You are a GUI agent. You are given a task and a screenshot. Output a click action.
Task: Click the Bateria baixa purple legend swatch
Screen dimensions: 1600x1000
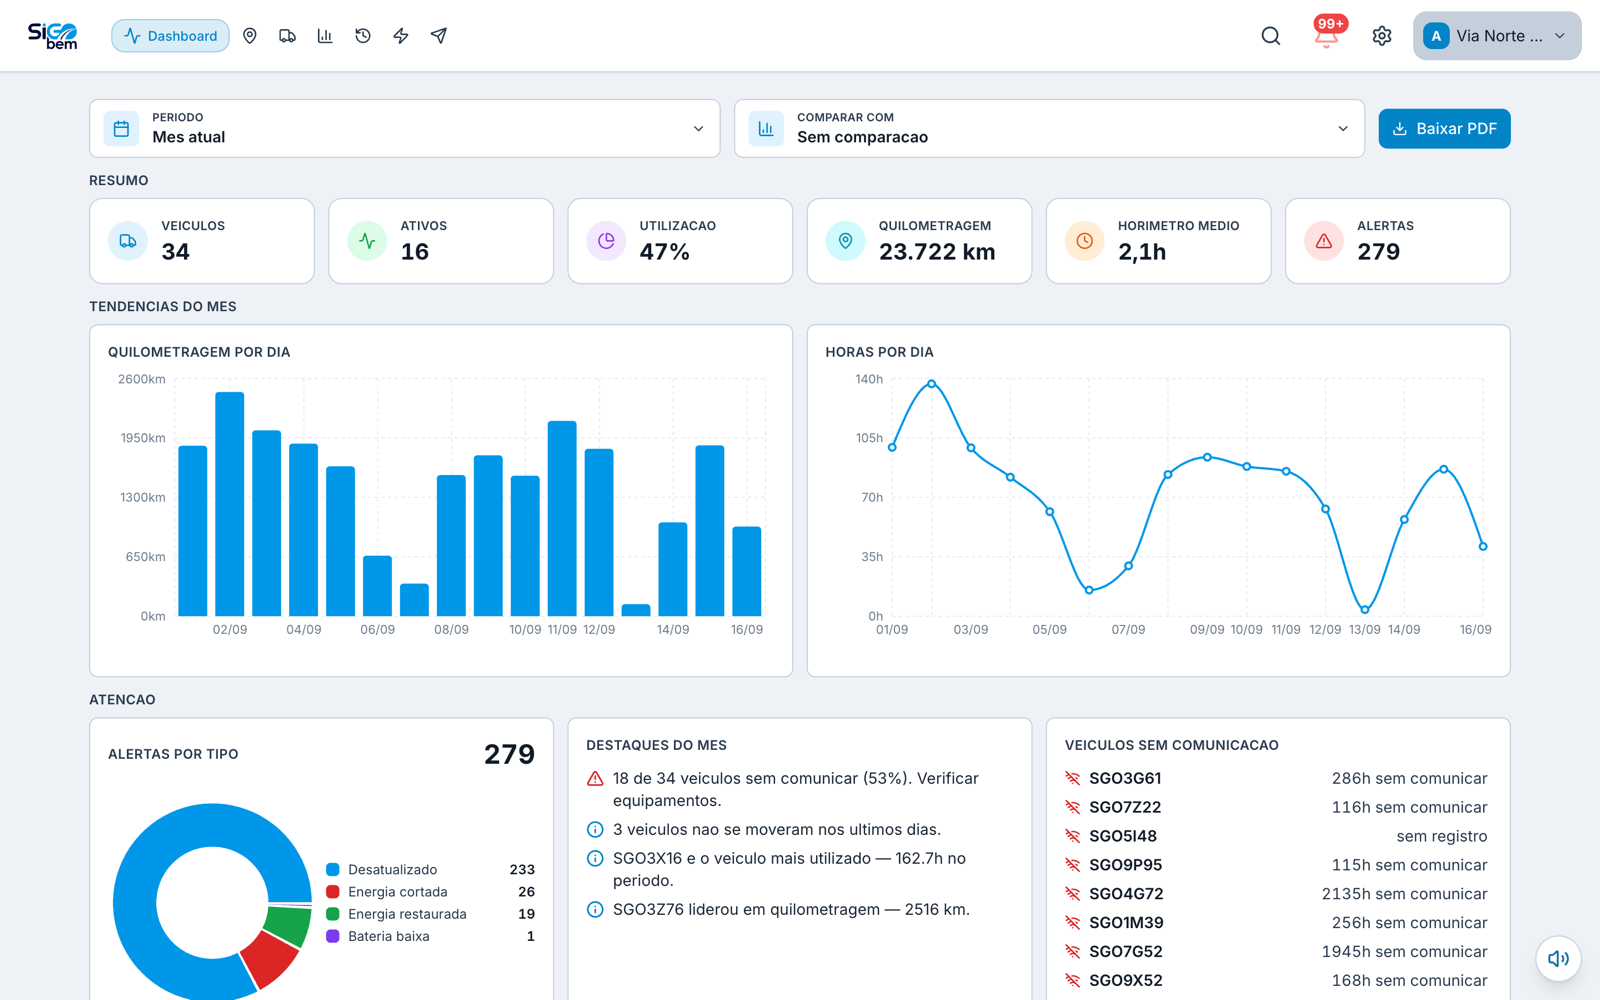pyautogui.click(x=333, y=936)
